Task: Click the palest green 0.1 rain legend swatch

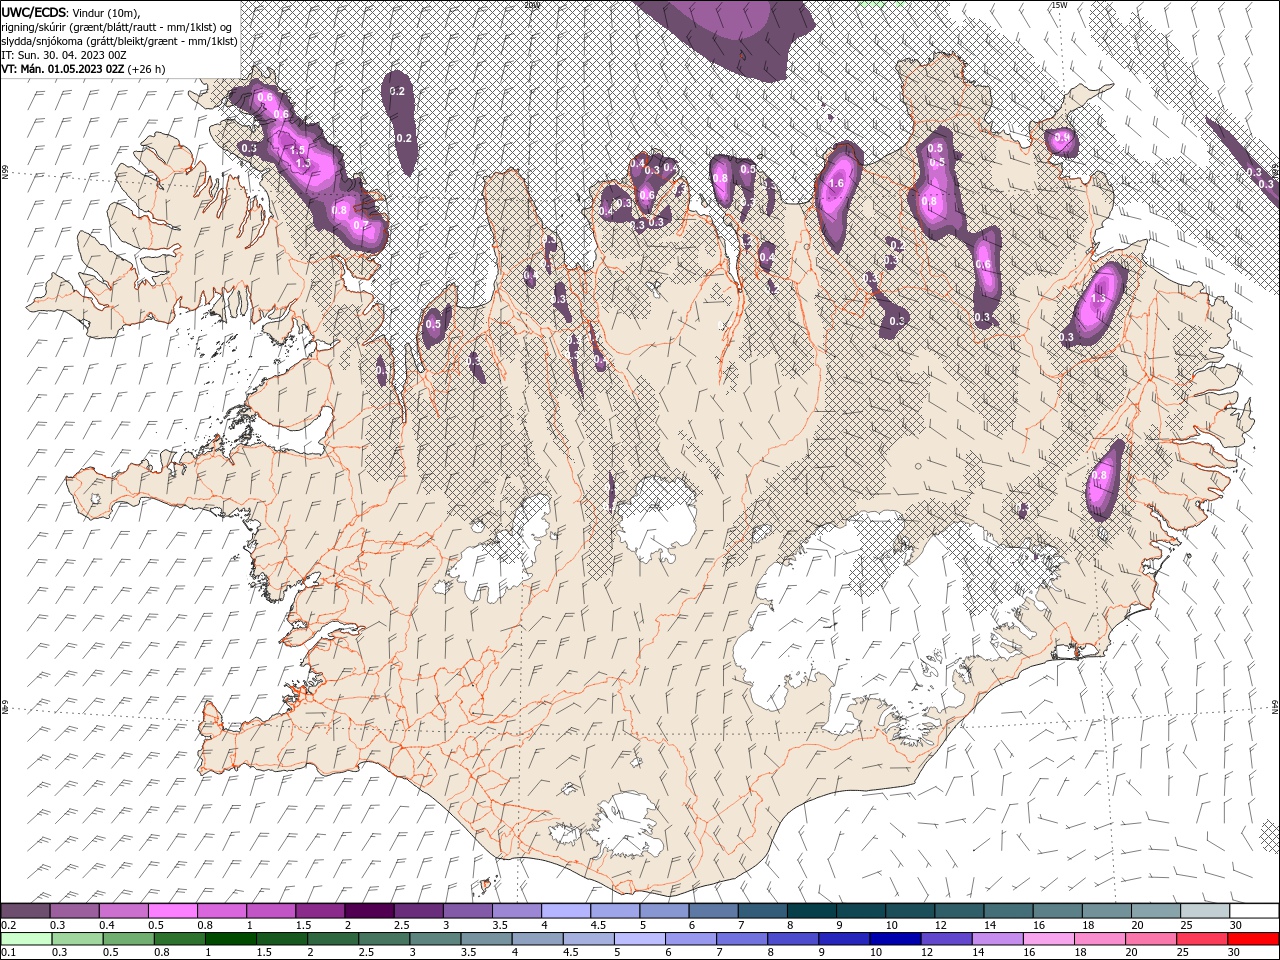Action: [26, 939]
